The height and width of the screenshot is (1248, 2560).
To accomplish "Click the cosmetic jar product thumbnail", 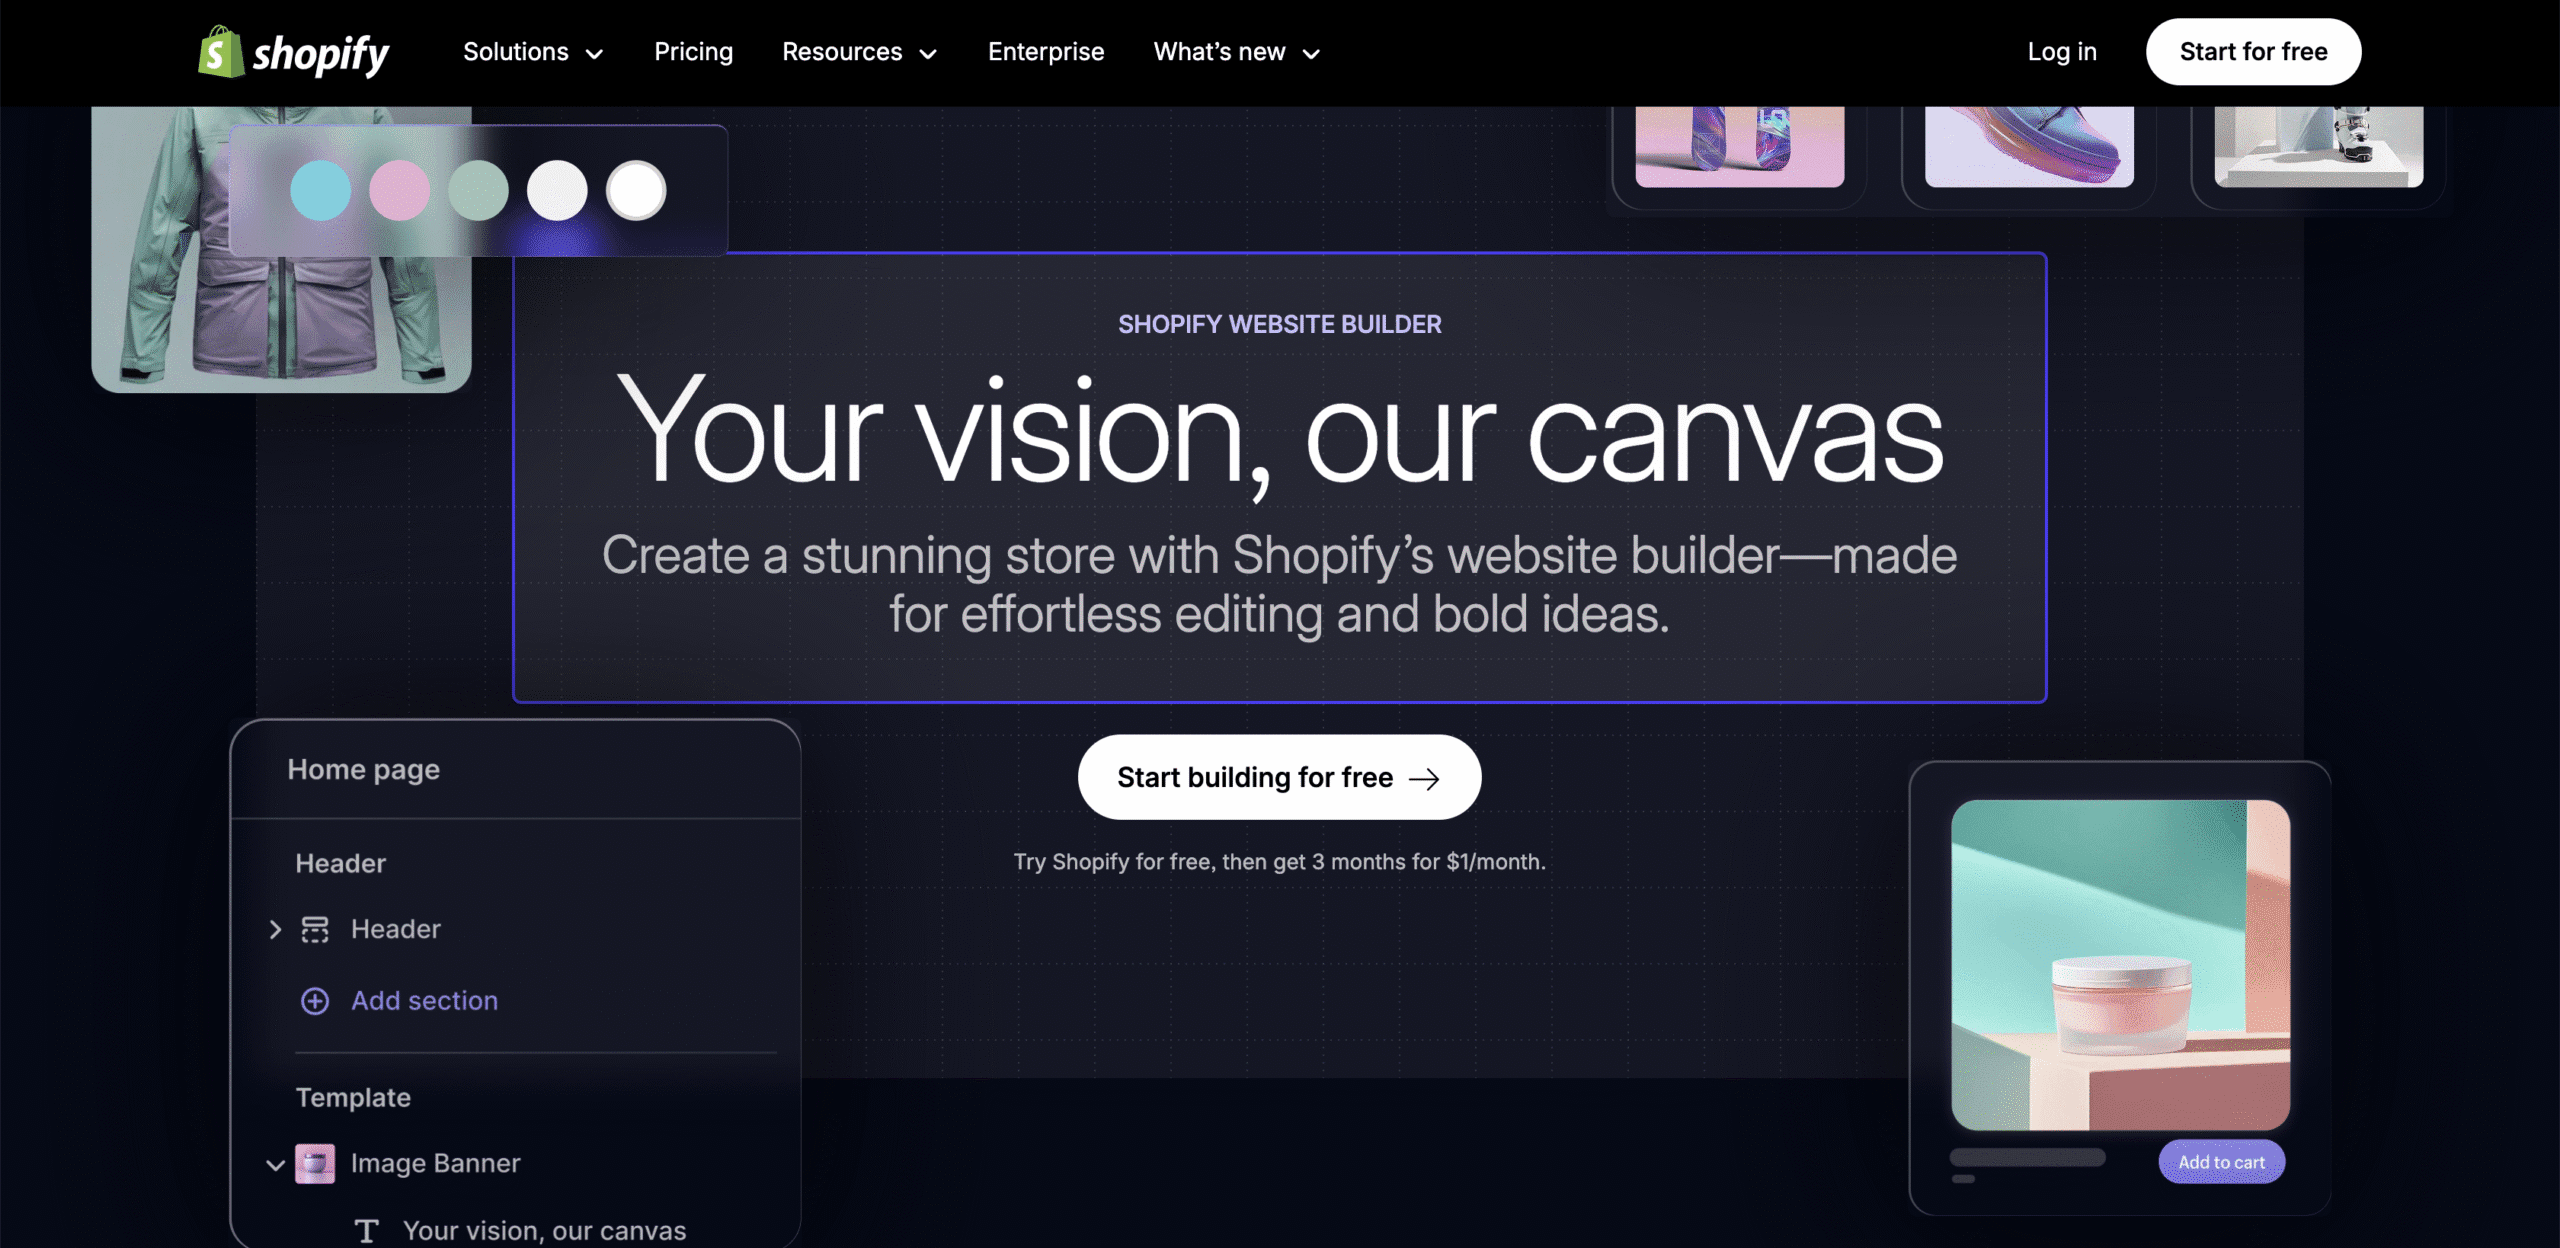I will click(2120, 964).
